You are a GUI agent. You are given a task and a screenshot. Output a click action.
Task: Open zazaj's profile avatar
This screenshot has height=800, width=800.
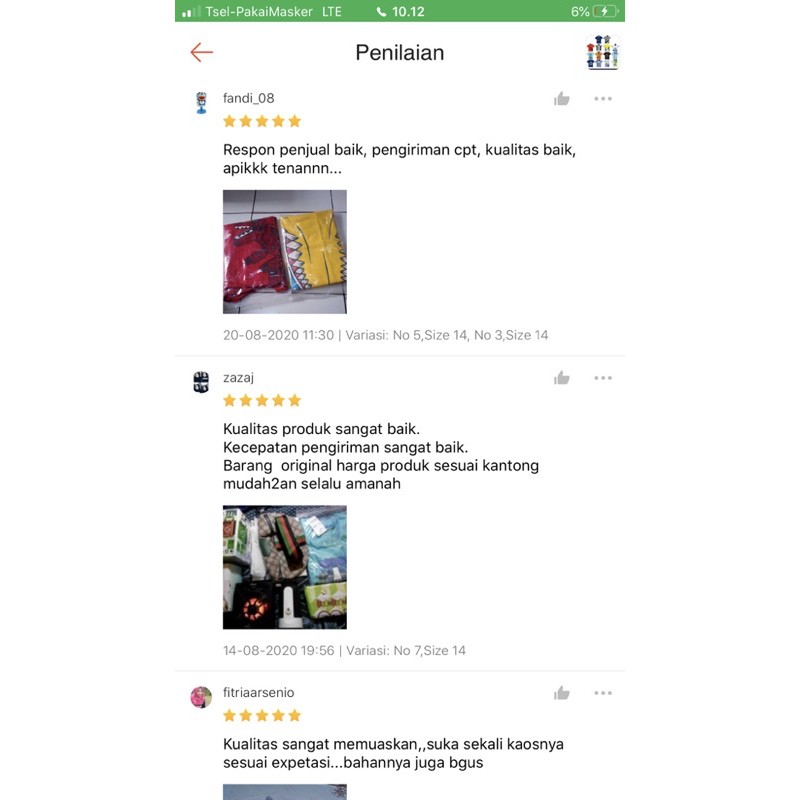tap(201, 382)
